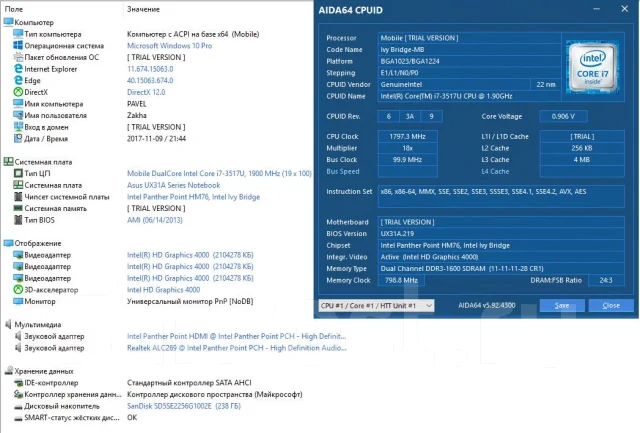640x433 pixels.
Task: Open the SanDisk SD5SE2256G1002E drive link
Action: click(184, 406)
